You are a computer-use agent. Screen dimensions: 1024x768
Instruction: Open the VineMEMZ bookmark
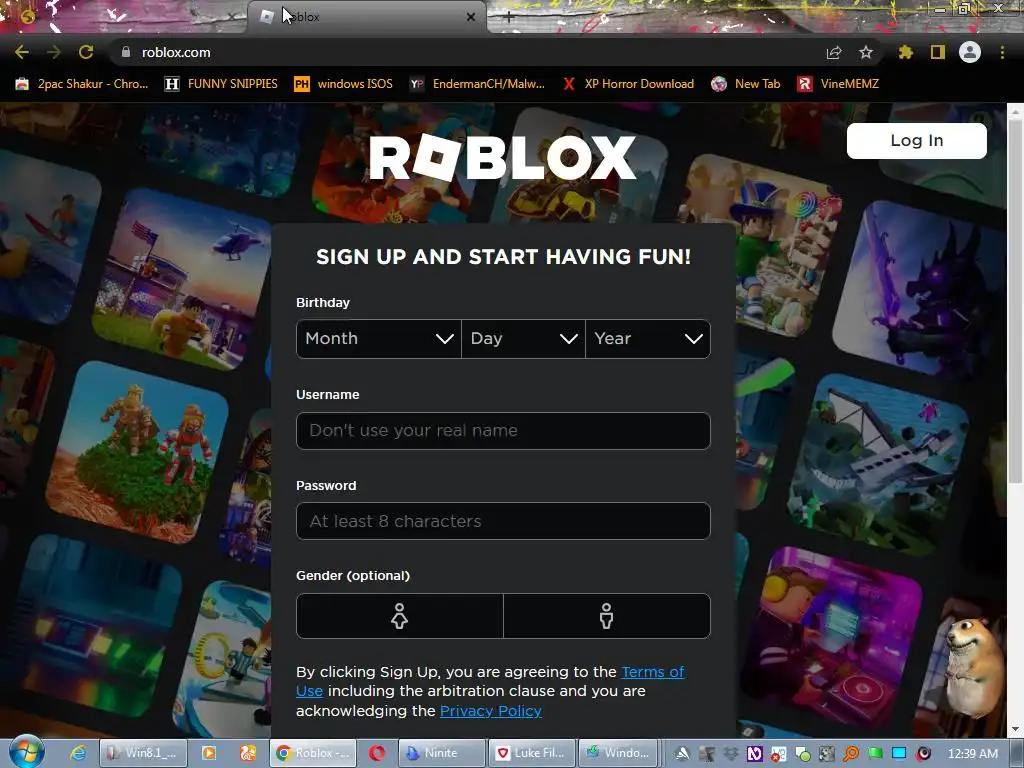839,84
